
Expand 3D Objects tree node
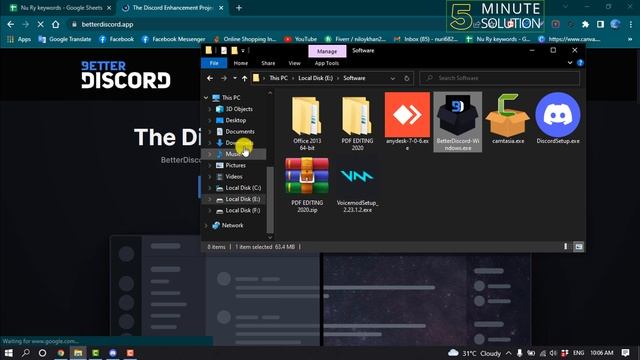(x=210, y=109)
